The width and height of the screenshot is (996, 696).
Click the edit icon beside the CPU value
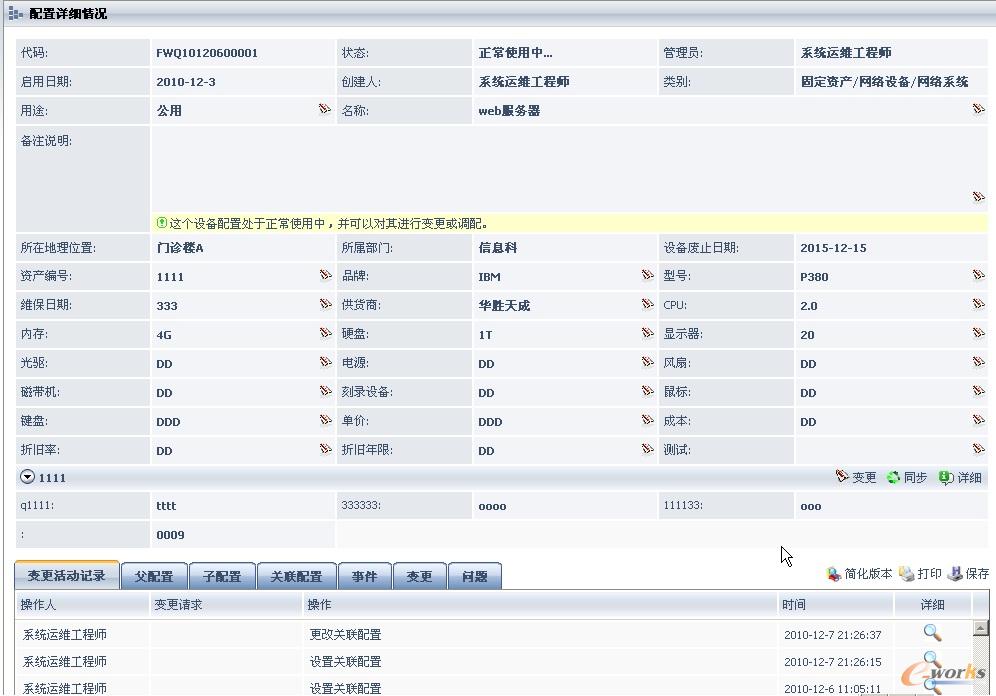point(978,305)
